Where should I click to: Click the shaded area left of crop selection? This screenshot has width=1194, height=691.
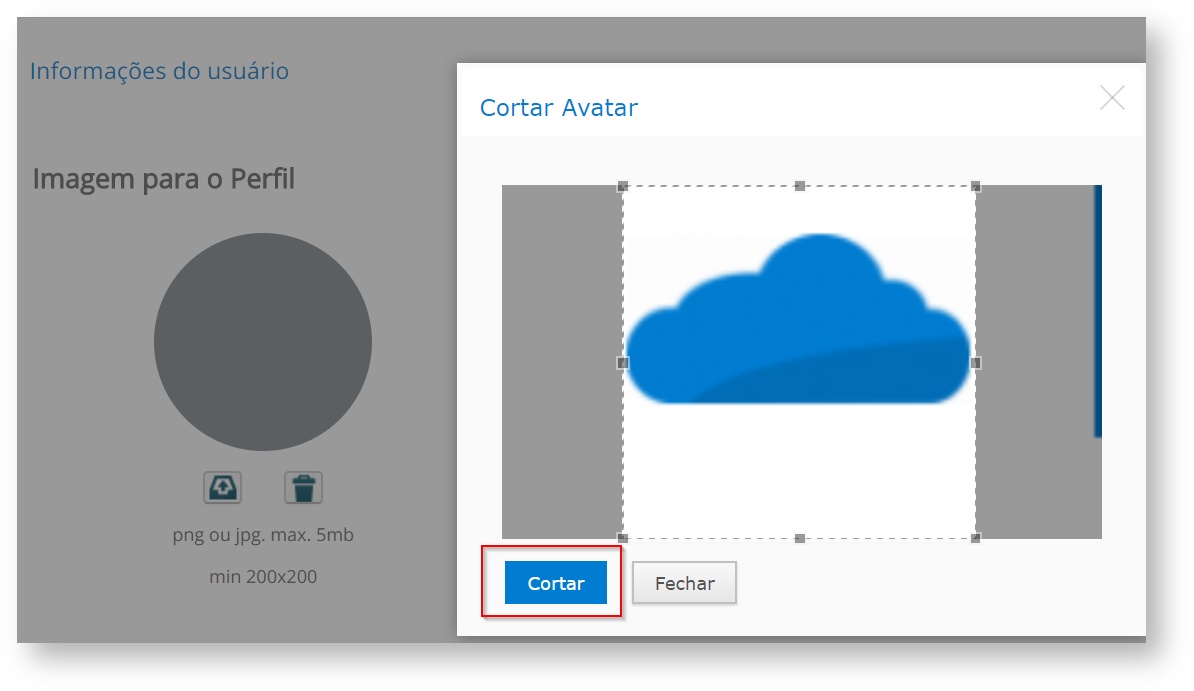pos(561,362)
